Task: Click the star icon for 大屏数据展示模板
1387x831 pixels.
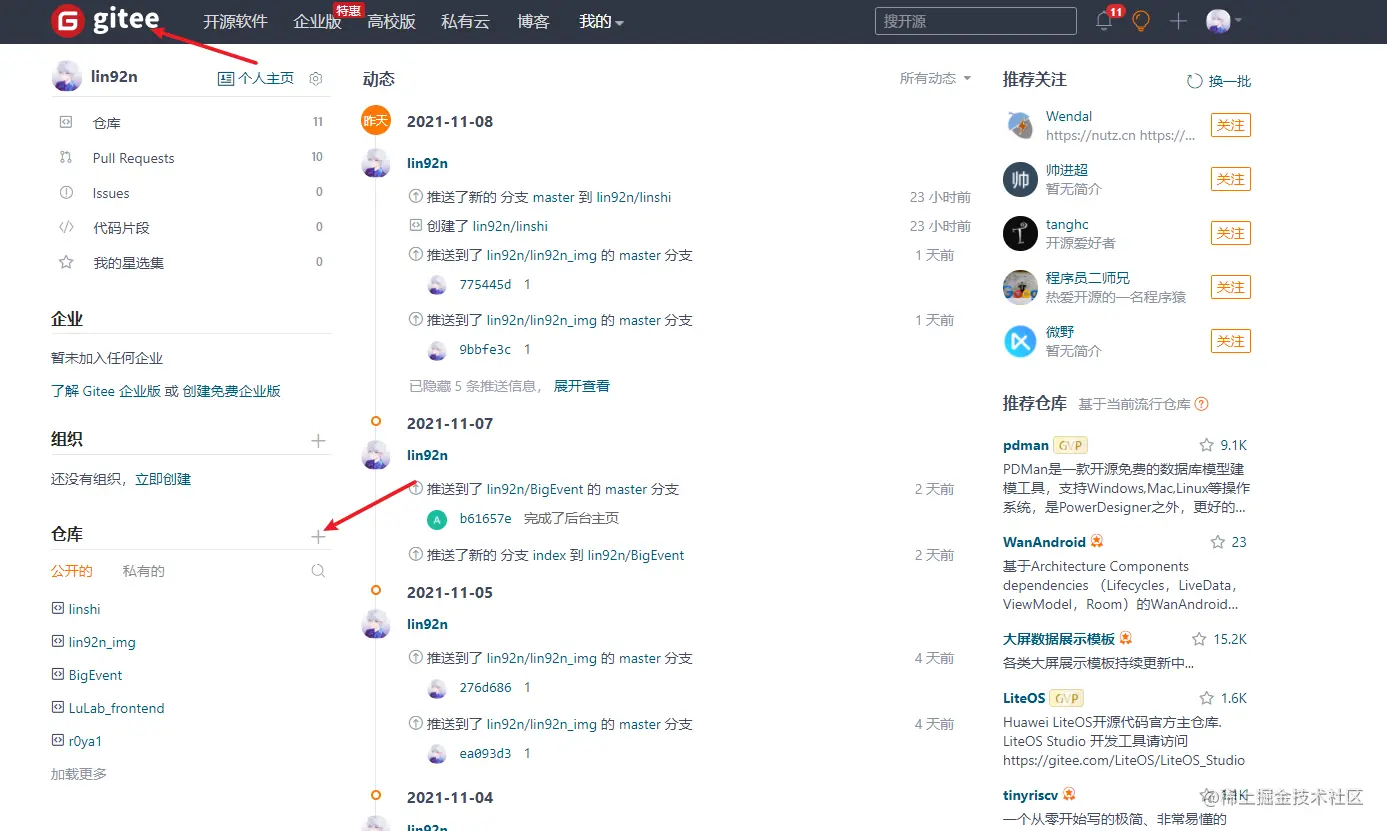Action: pyautogui.click(x=1199, y=639)
